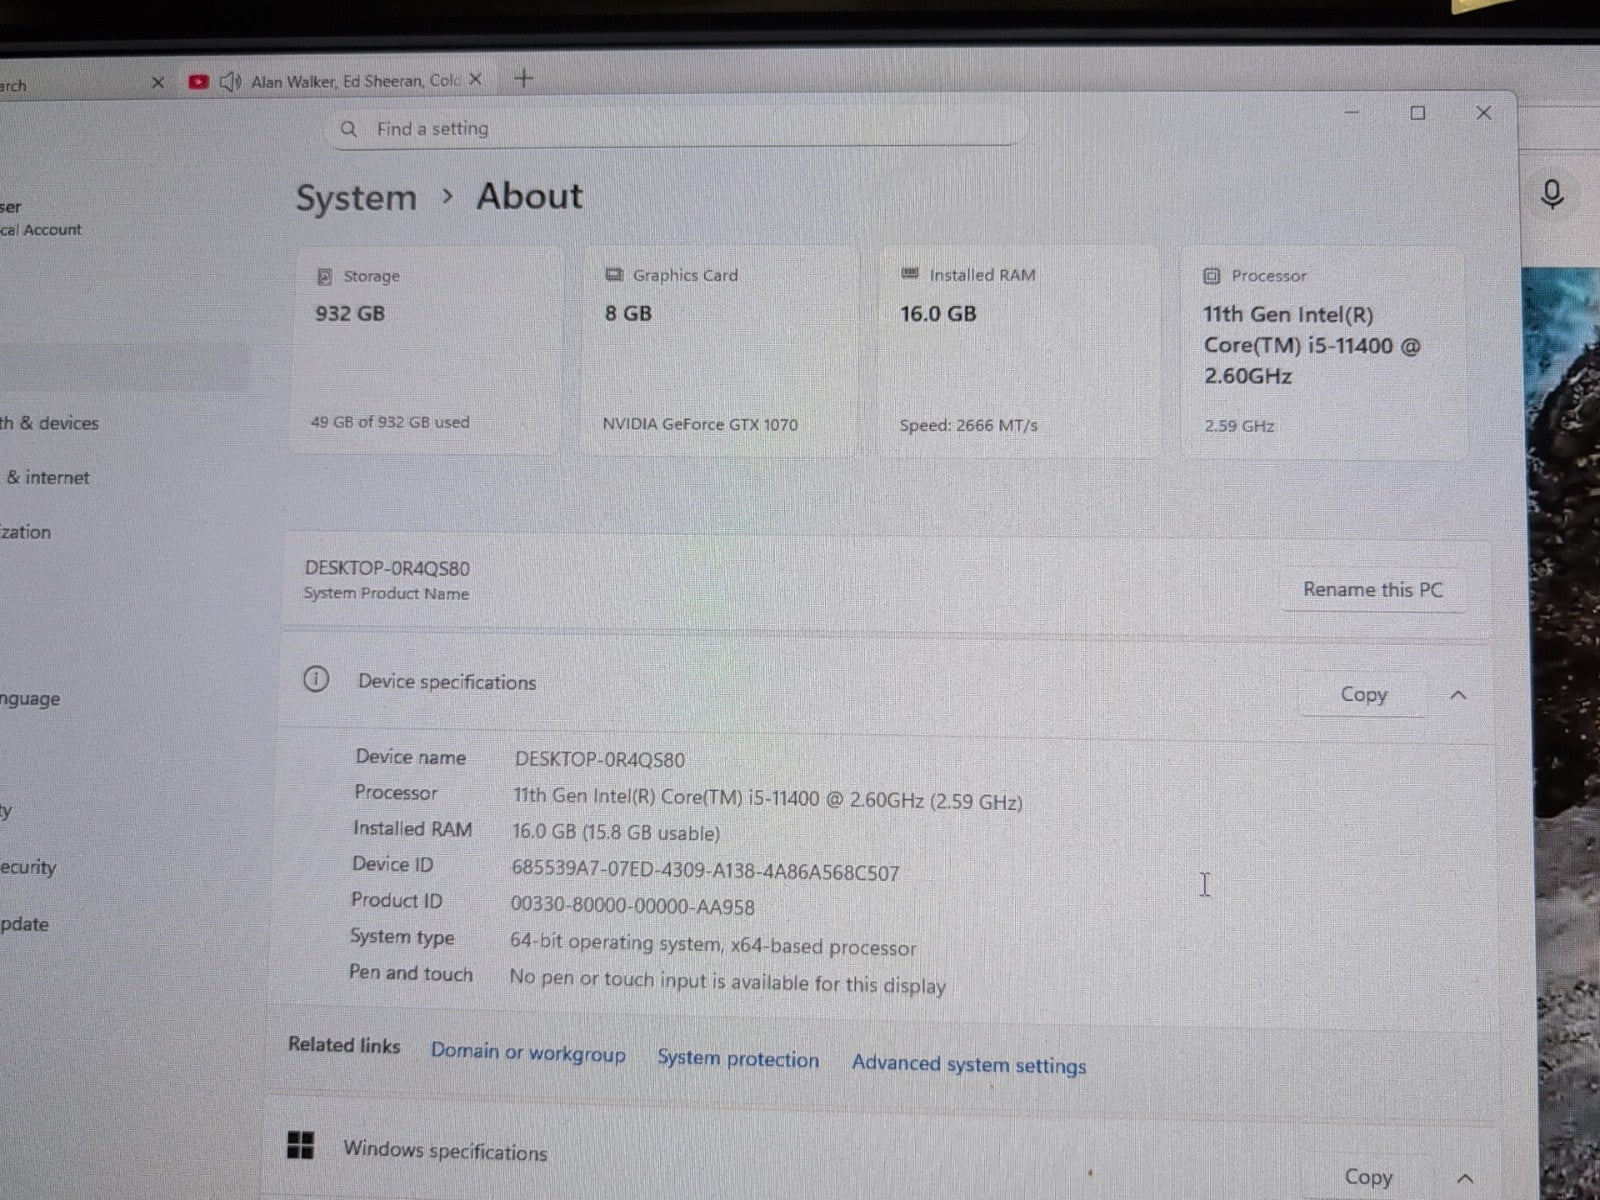Click the DESKTOP-0R4QS80 System Product Name header
This screenshot has height=1200, width=1600.
(x=387, y=579)
